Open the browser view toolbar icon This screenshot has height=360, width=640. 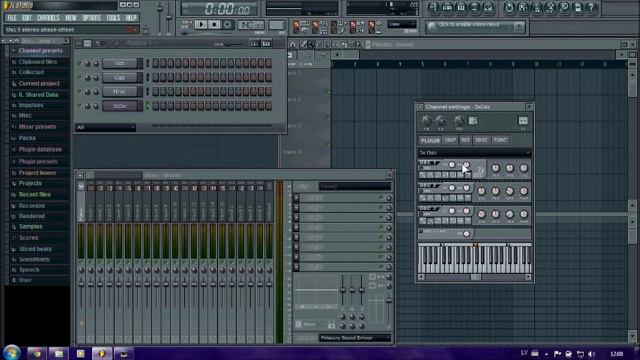point(475,7)
